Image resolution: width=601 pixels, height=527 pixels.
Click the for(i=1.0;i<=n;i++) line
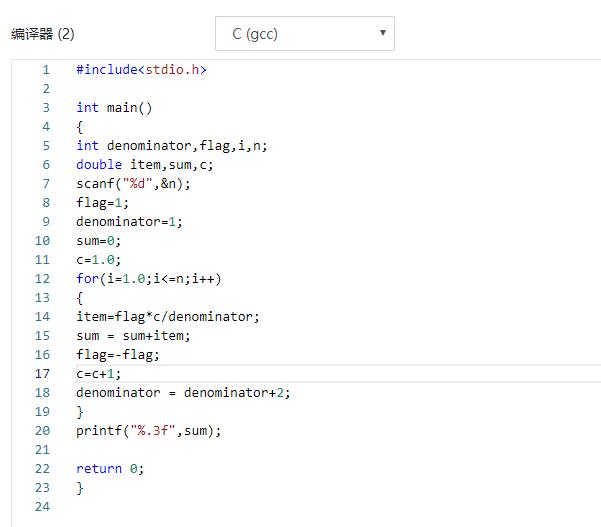[149, 279]
